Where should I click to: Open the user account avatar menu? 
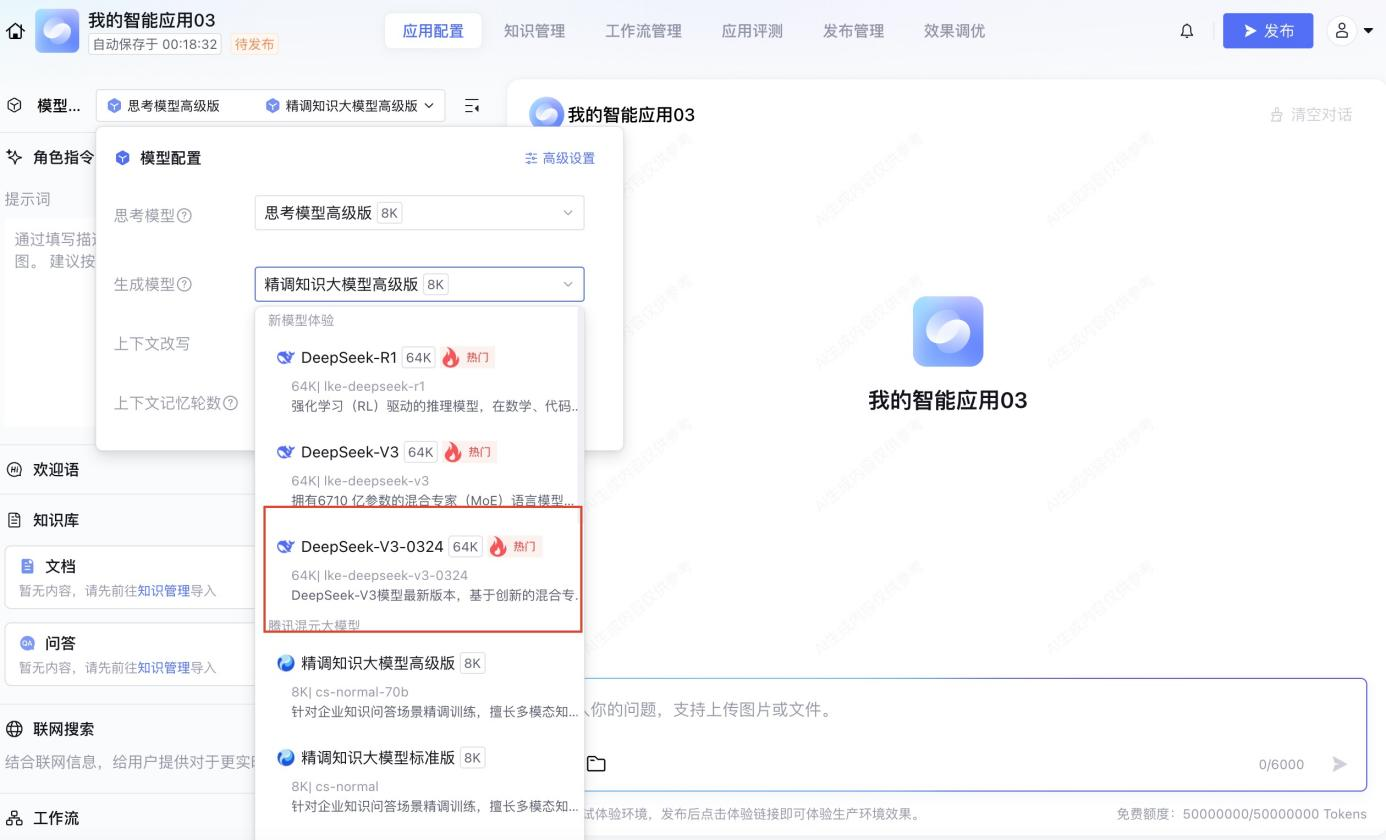1351,31
